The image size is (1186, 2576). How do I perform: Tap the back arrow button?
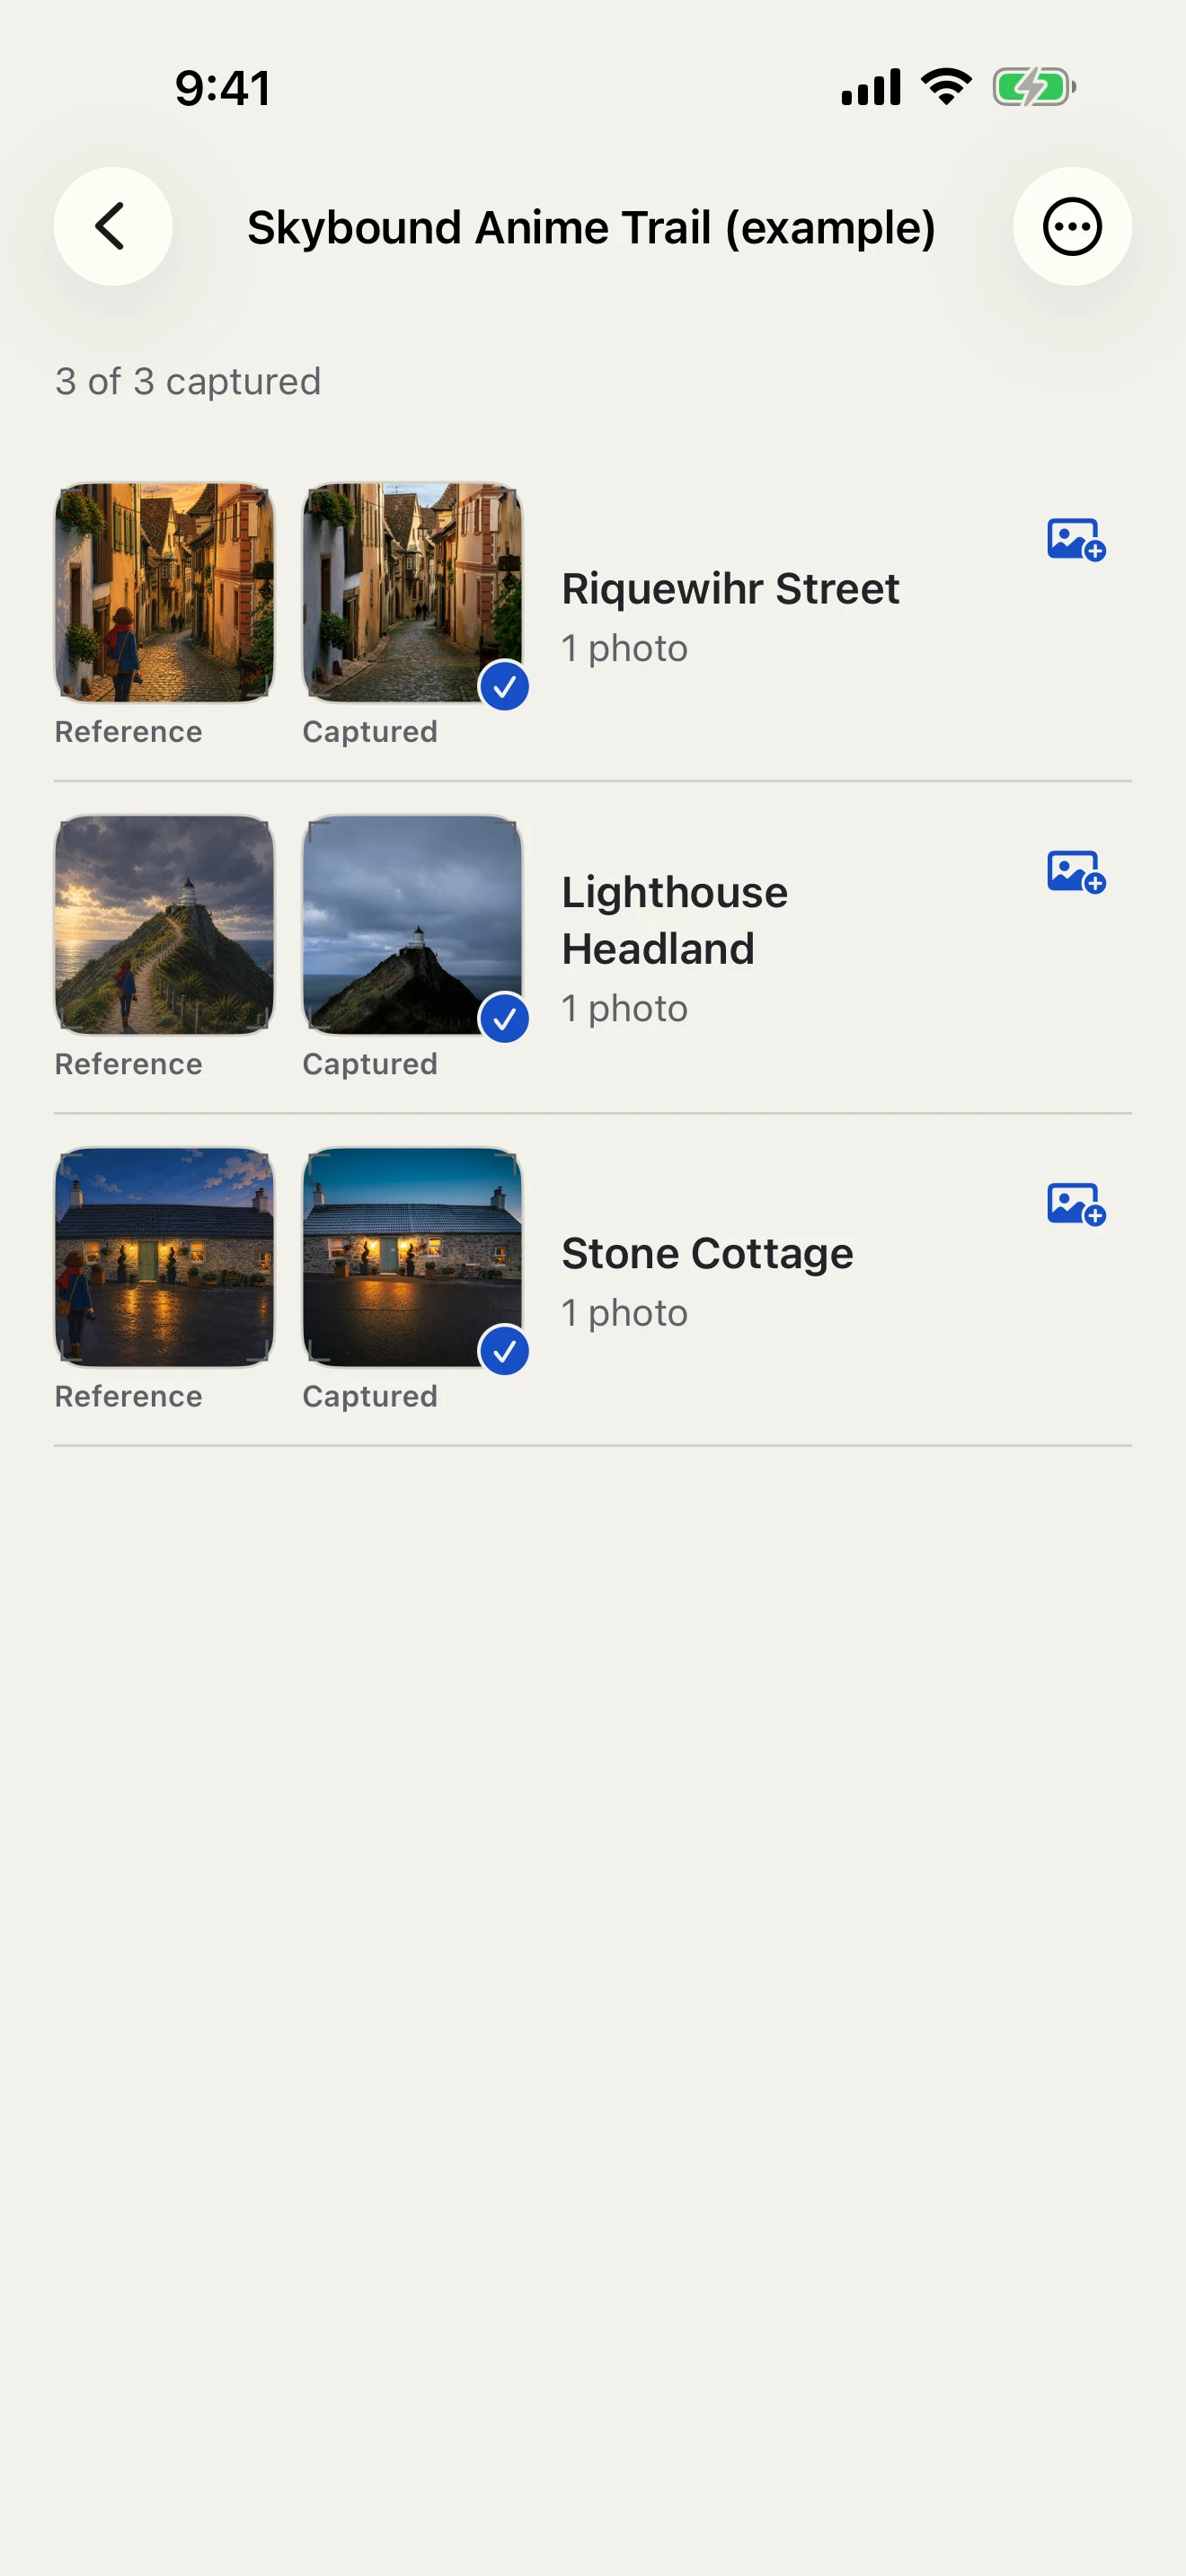tap(113, 226)
